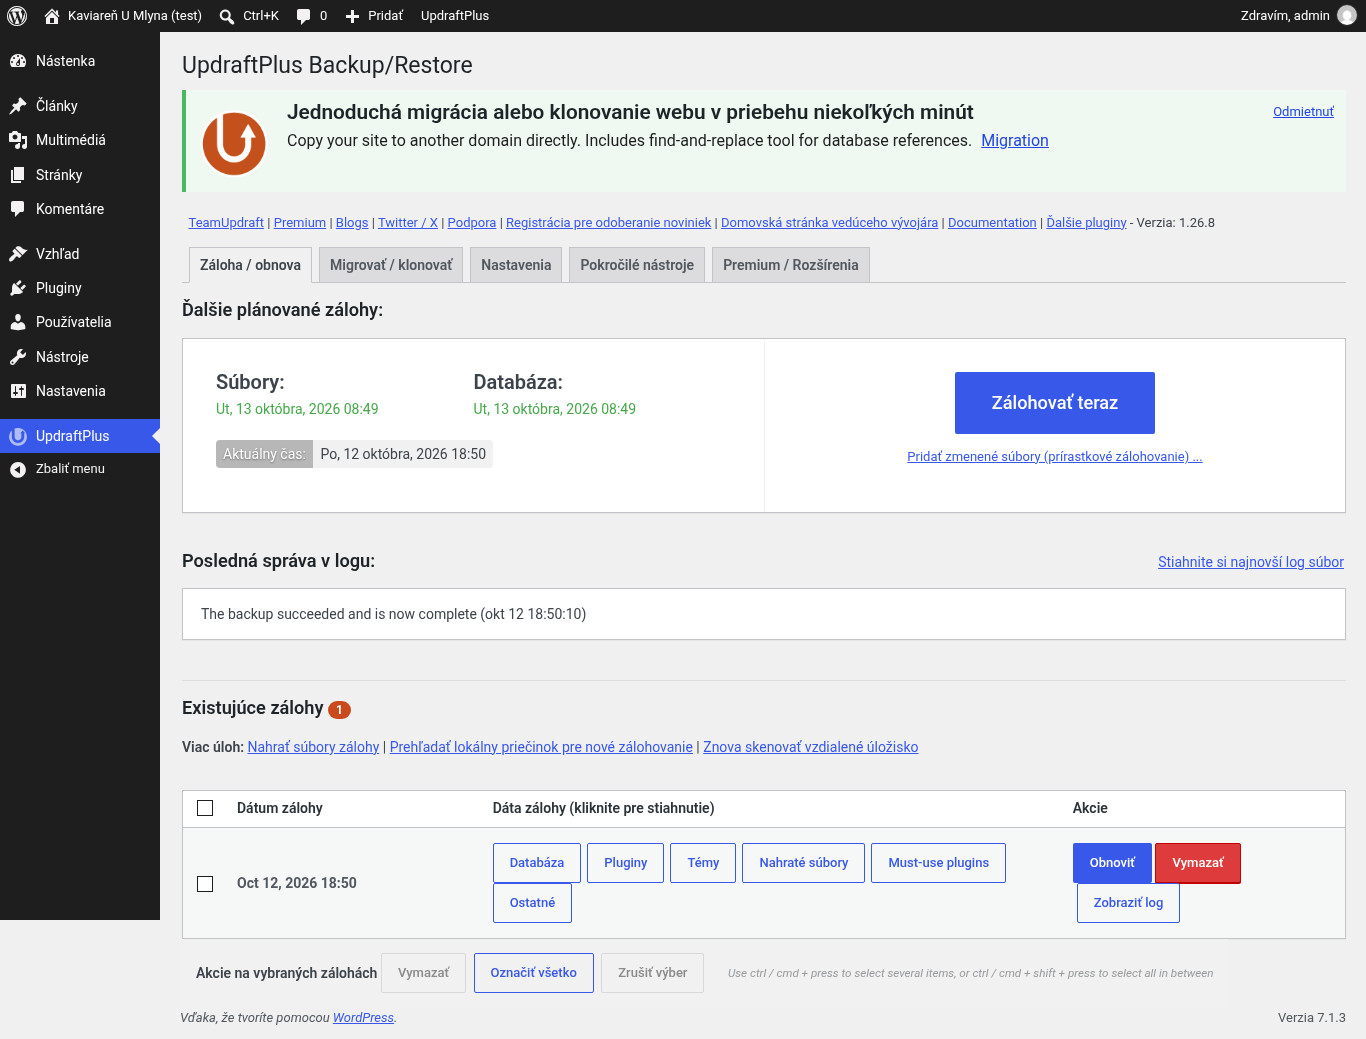Open the Pokročilé nástroje tab

pyautogui.click(x=637, y=265)
